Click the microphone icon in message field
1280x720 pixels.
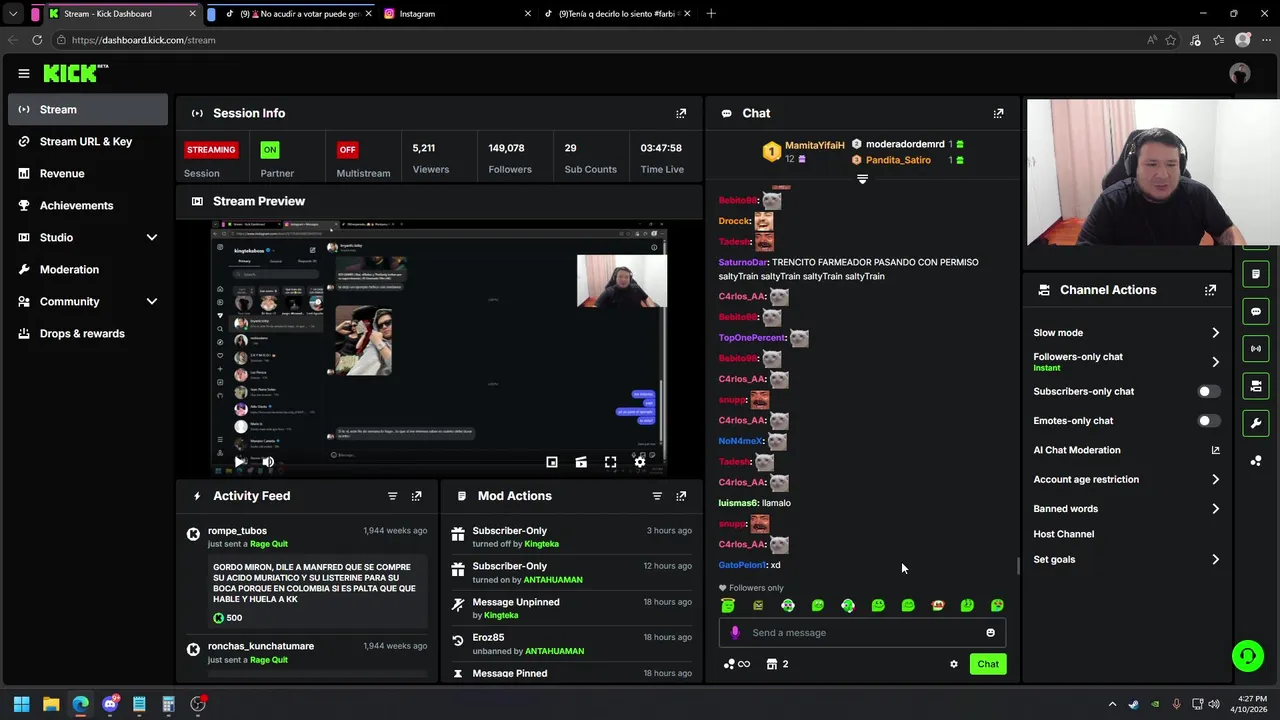[x=735, y=632]
